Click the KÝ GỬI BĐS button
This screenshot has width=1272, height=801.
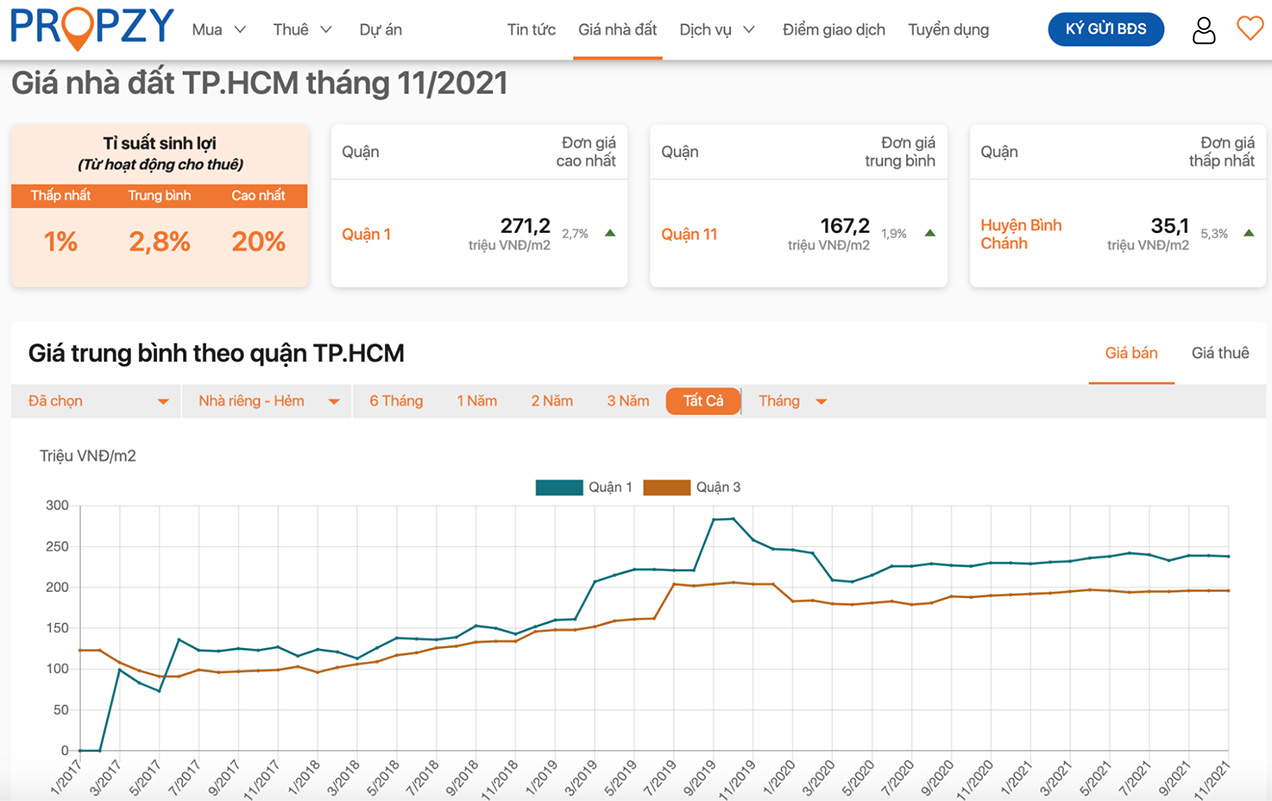(x=1105, y=29)
